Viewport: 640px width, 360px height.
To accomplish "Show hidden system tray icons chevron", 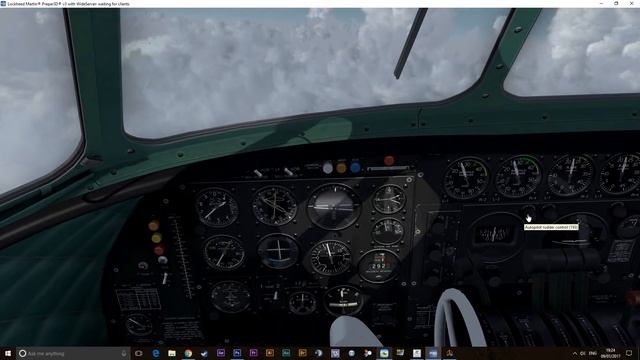I will (575, 353).
